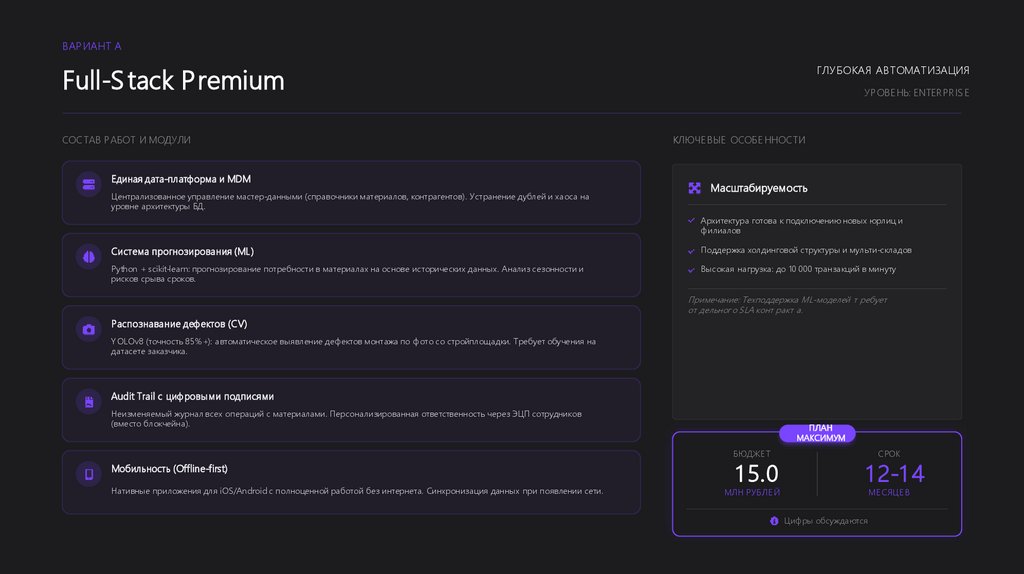The height and width of the screenshot is (574, 1024).
Task: Click the checkmark beside Поддержка холдинговой структуры
Action: click(x=691, y=250)
